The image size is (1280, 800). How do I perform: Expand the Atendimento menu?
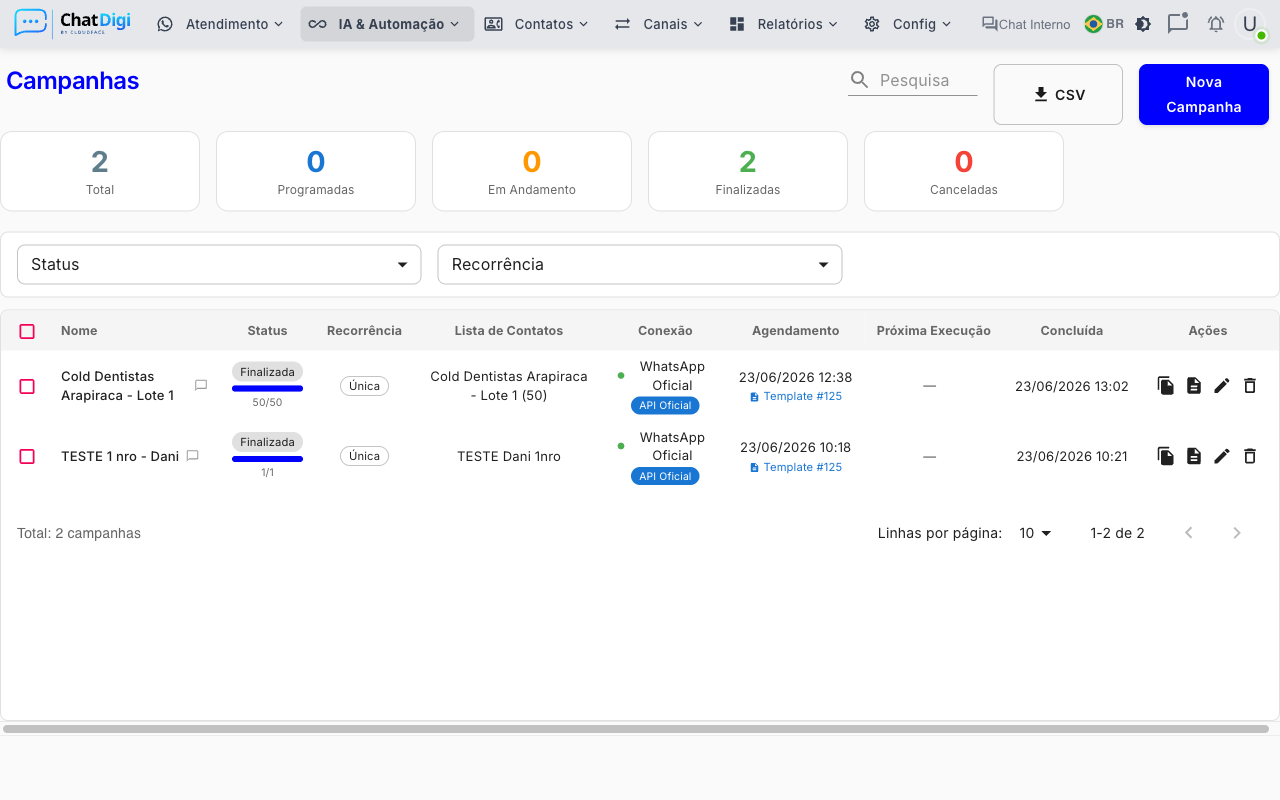(220, 24)
